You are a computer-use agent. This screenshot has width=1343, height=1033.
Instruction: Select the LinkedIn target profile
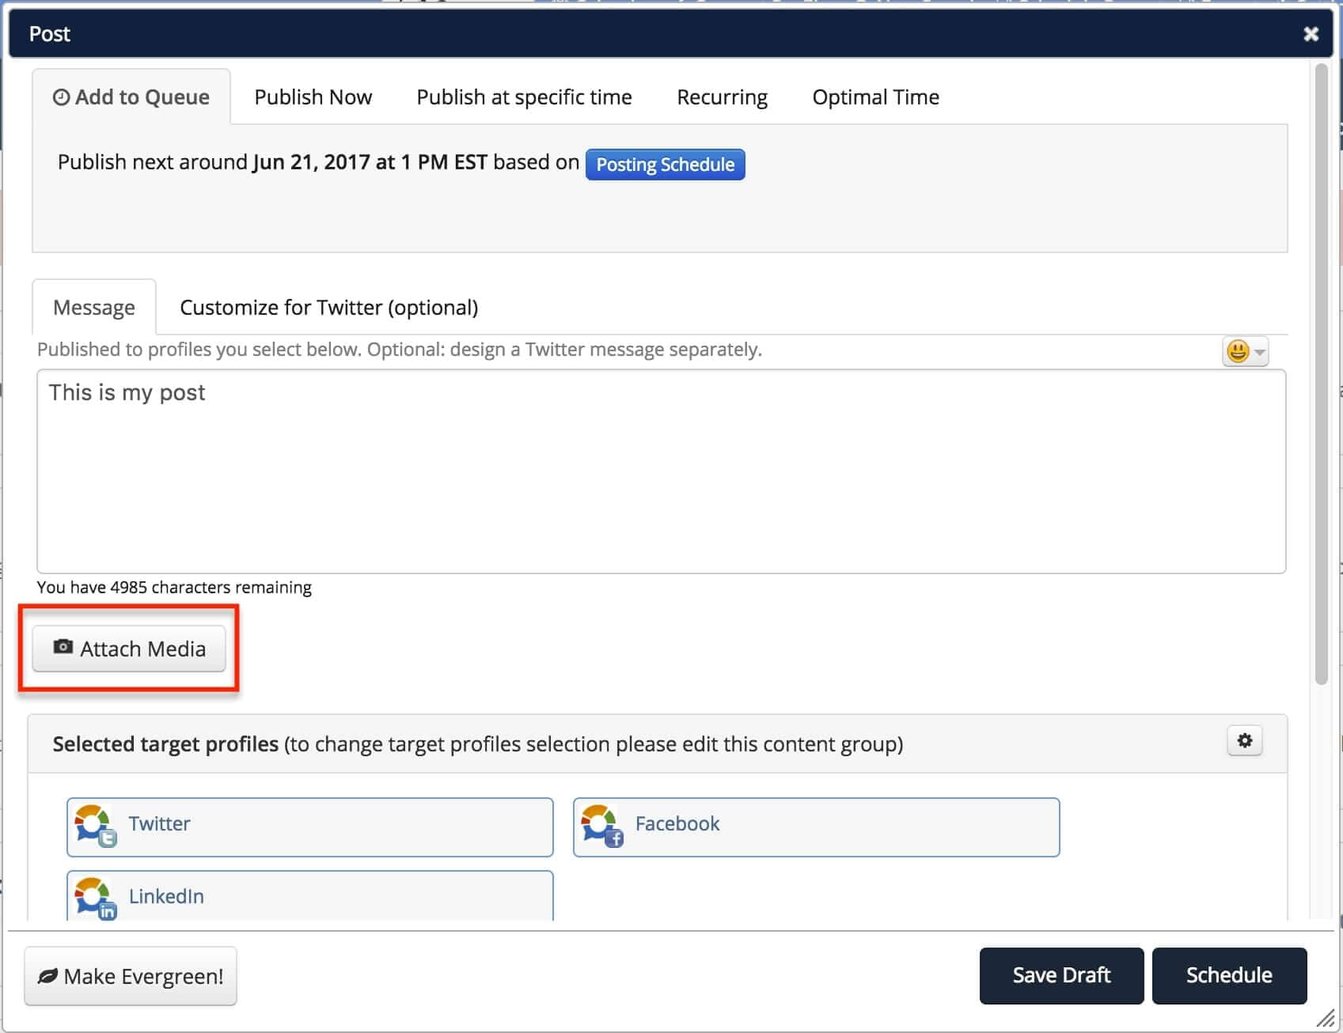(x=310, y=896)
